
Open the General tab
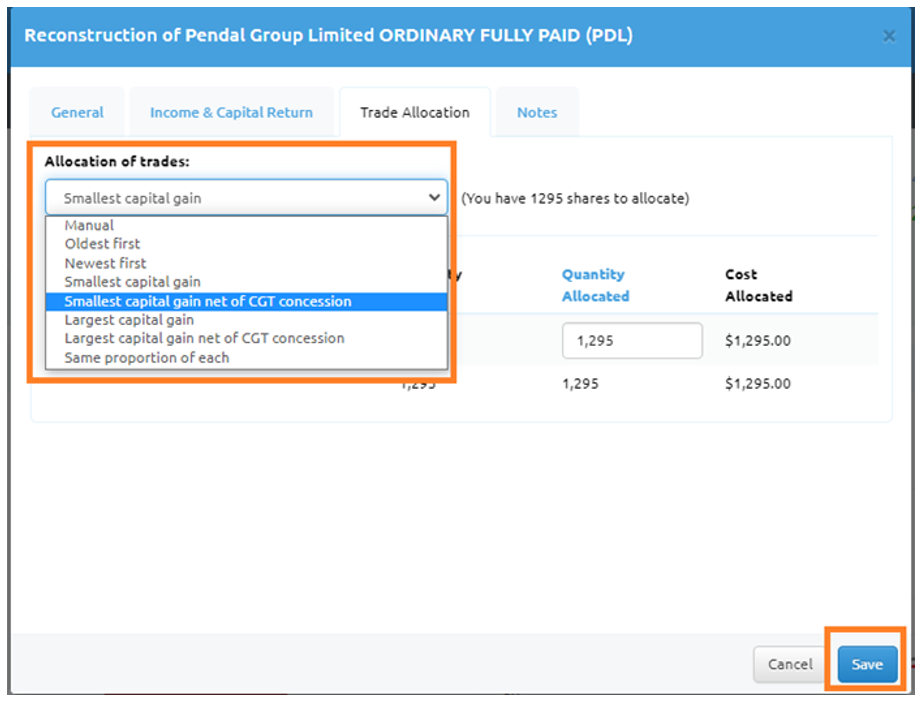tap(77, 113)
